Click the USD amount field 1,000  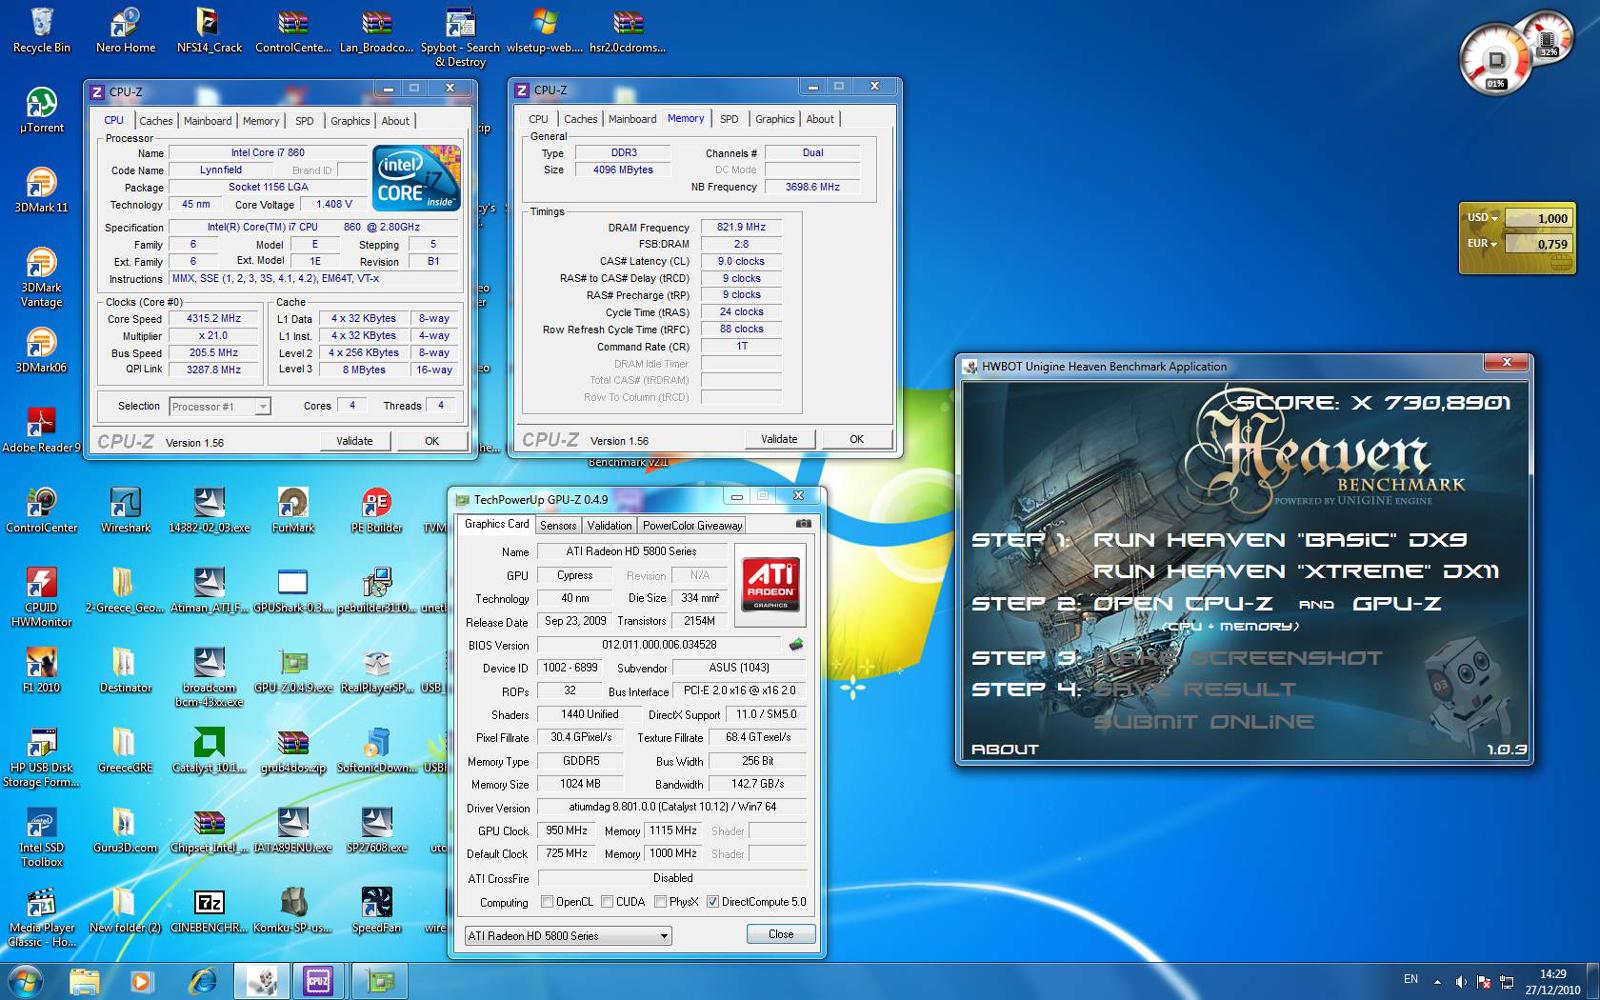(x=1538, y=218)
